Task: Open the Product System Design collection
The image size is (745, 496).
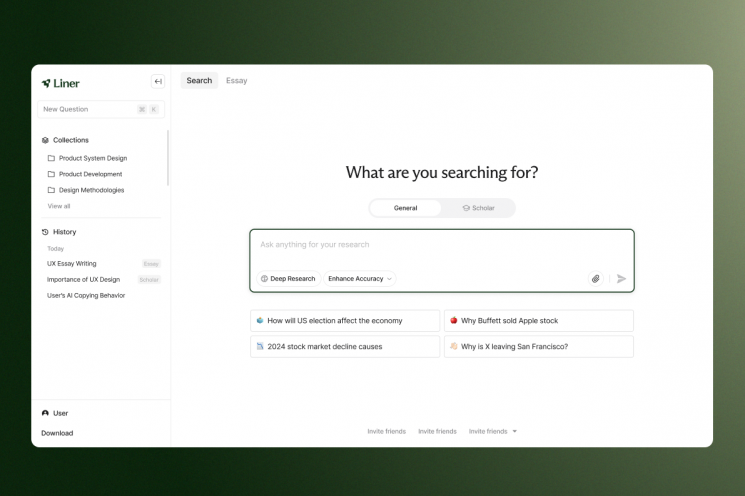Action: pyautogui.click(x=93, y=158)
